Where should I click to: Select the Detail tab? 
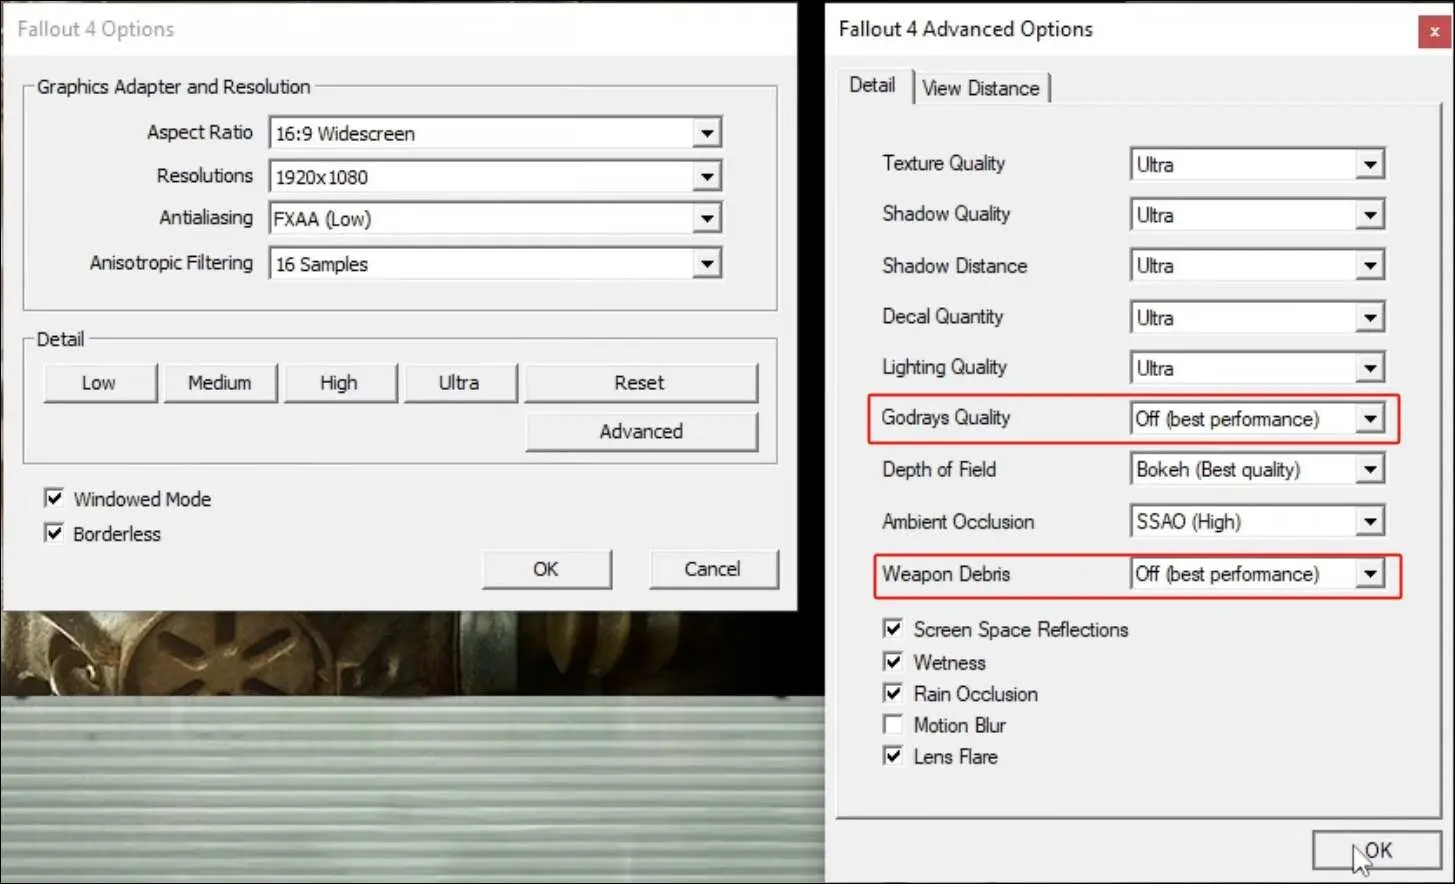[872, 86]
